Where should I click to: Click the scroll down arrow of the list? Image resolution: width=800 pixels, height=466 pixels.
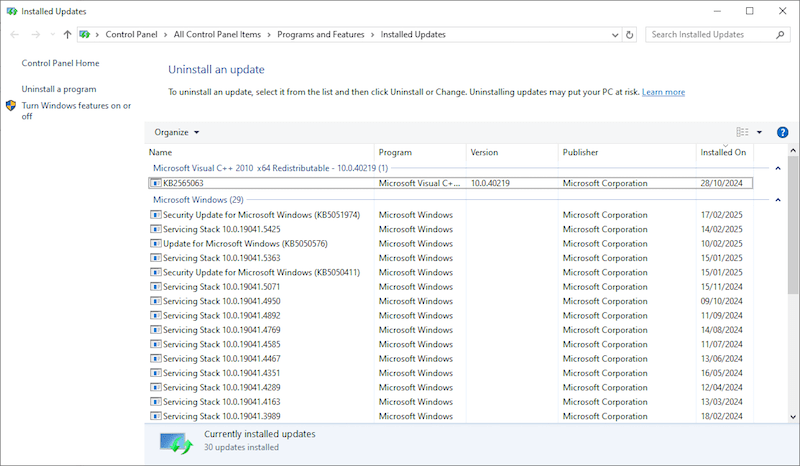click(x=793, y=416)
